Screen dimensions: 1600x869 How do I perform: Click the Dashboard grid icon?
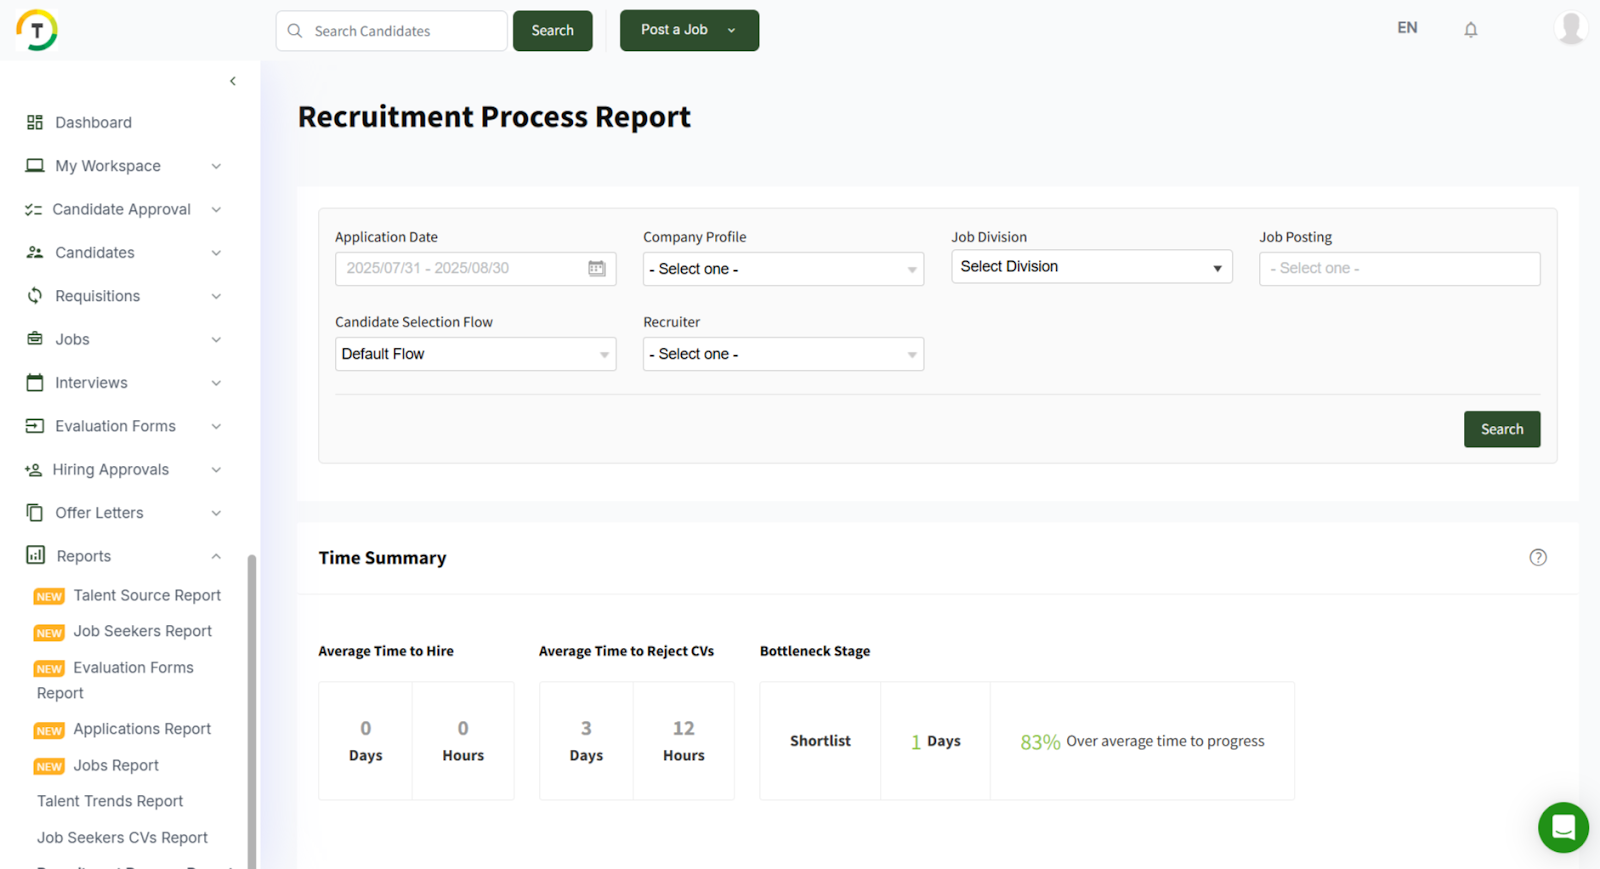pos(35,122)
